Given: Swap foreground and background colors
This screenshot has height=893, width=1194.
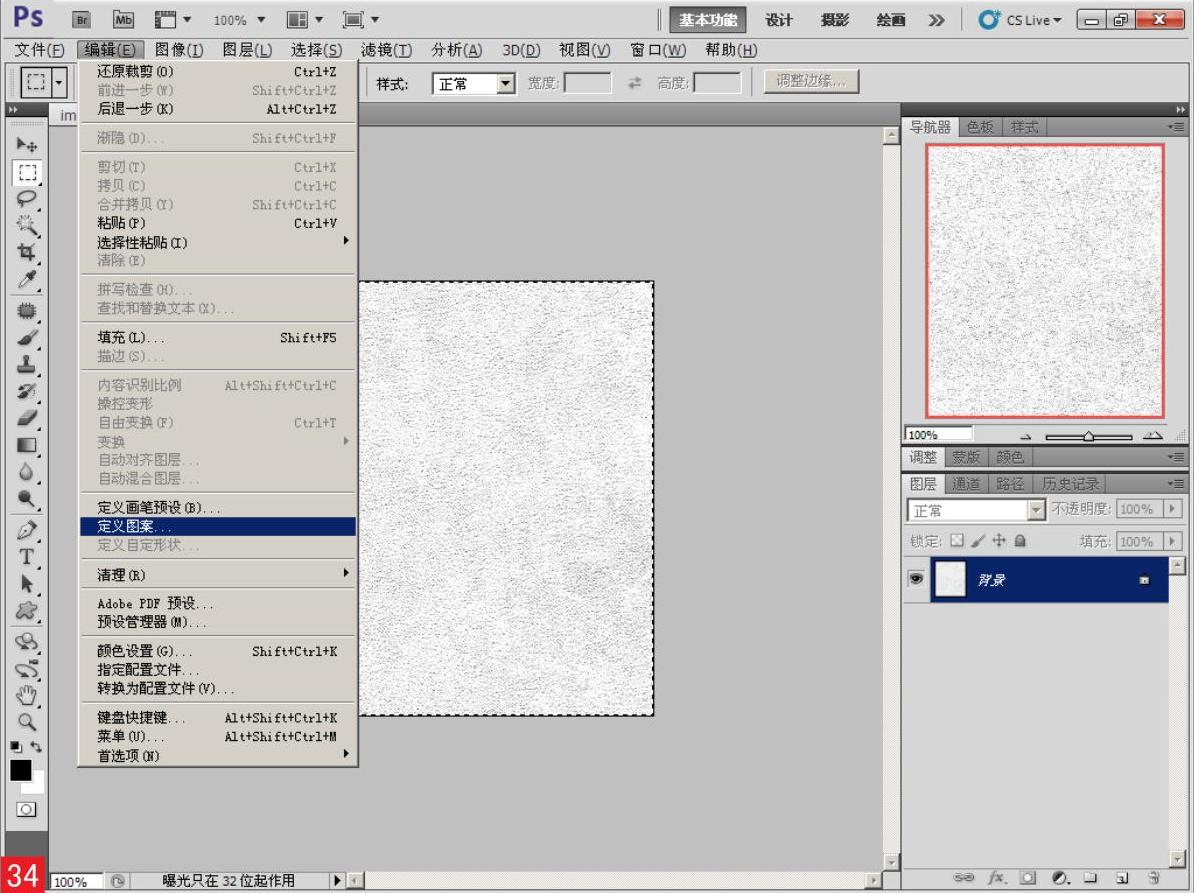Looking at the screenshot, I should coord(36,747).
